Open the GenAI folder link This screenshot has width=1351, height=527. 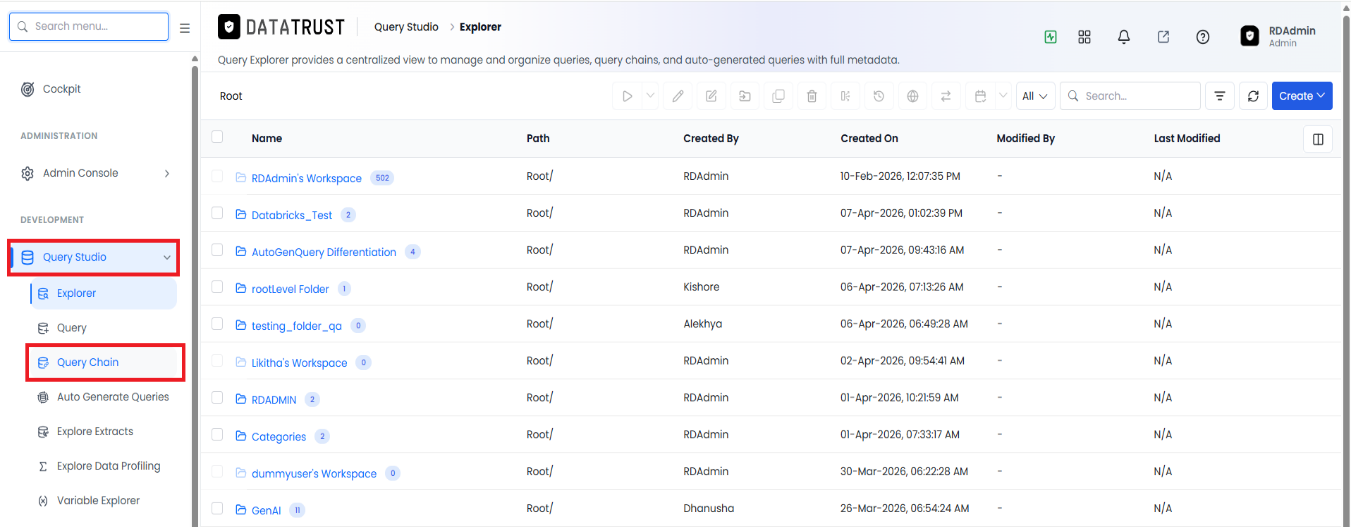click(x=266, y=510)
